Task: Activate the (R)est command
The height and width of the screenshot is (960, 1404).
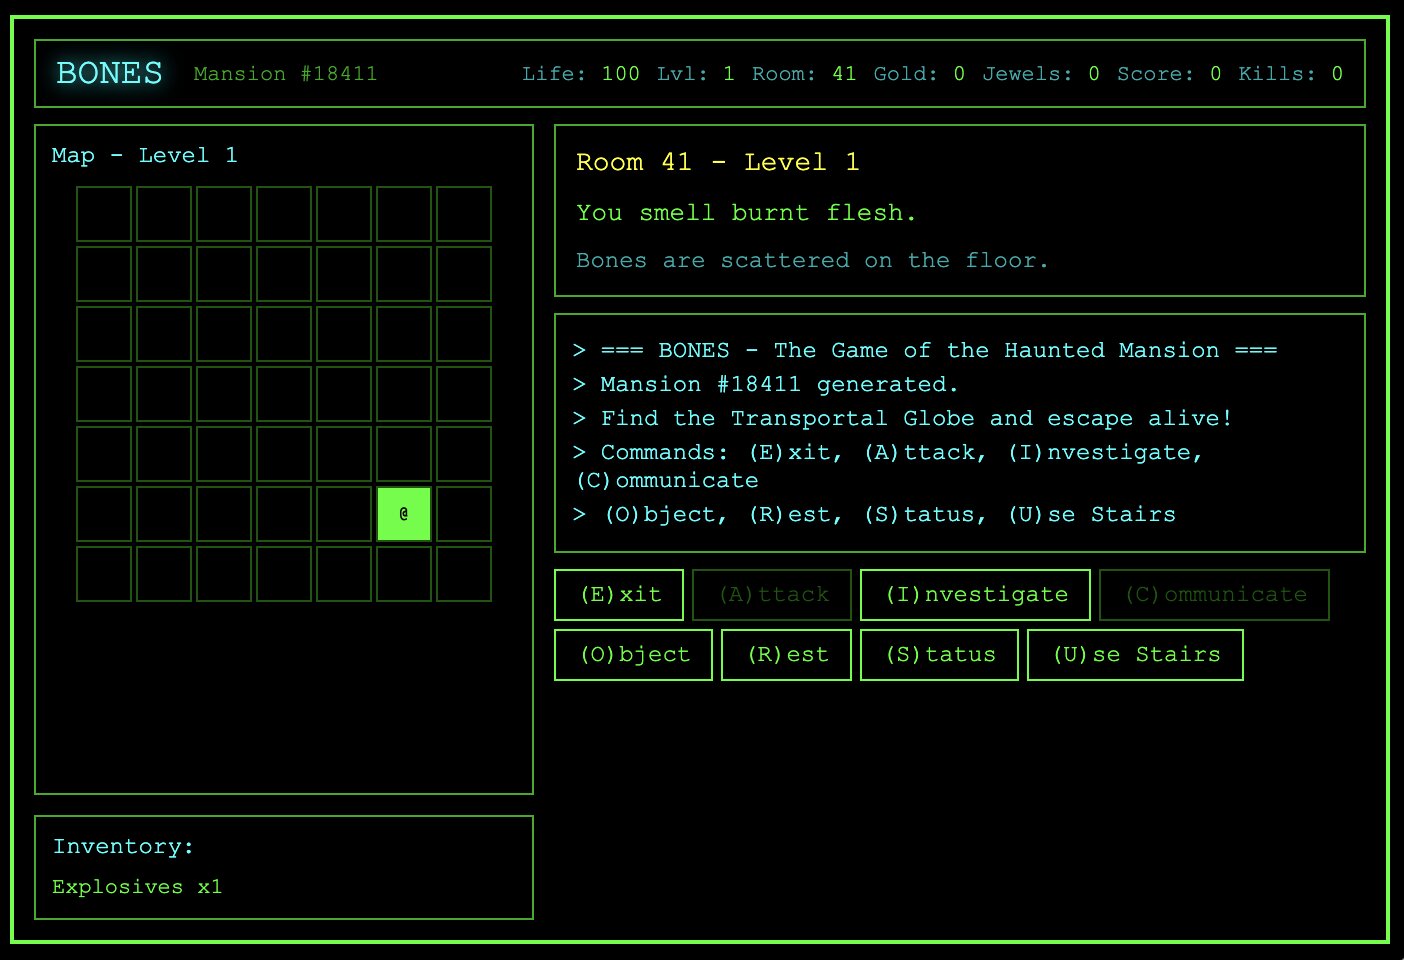Action: tap(786, 654)
